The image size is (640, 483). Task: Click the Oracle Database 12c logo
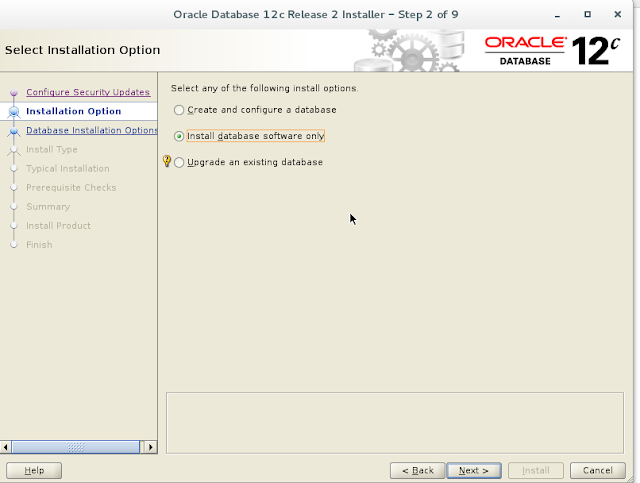[x=553, y=51]
